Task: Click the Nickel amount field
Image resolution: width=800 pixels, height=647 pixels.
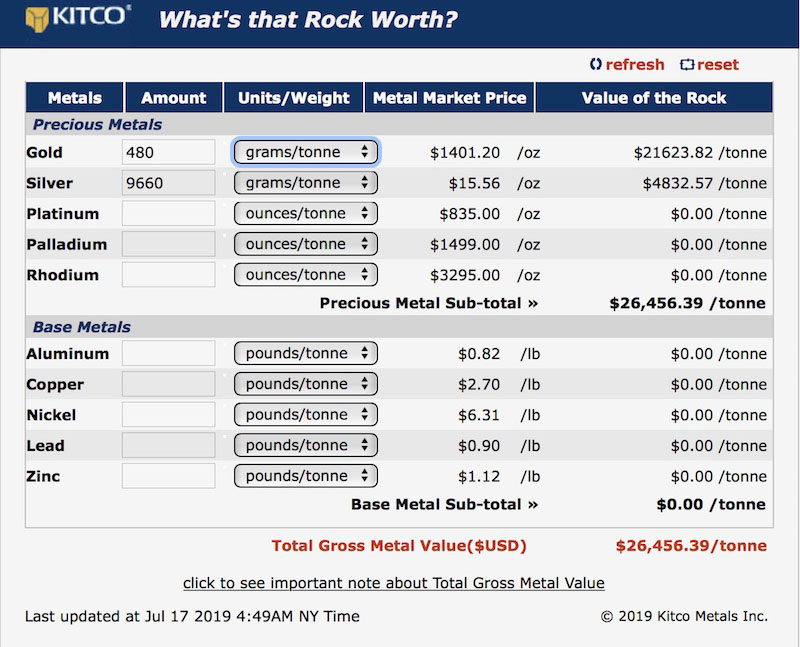Action: coord(168,414)
